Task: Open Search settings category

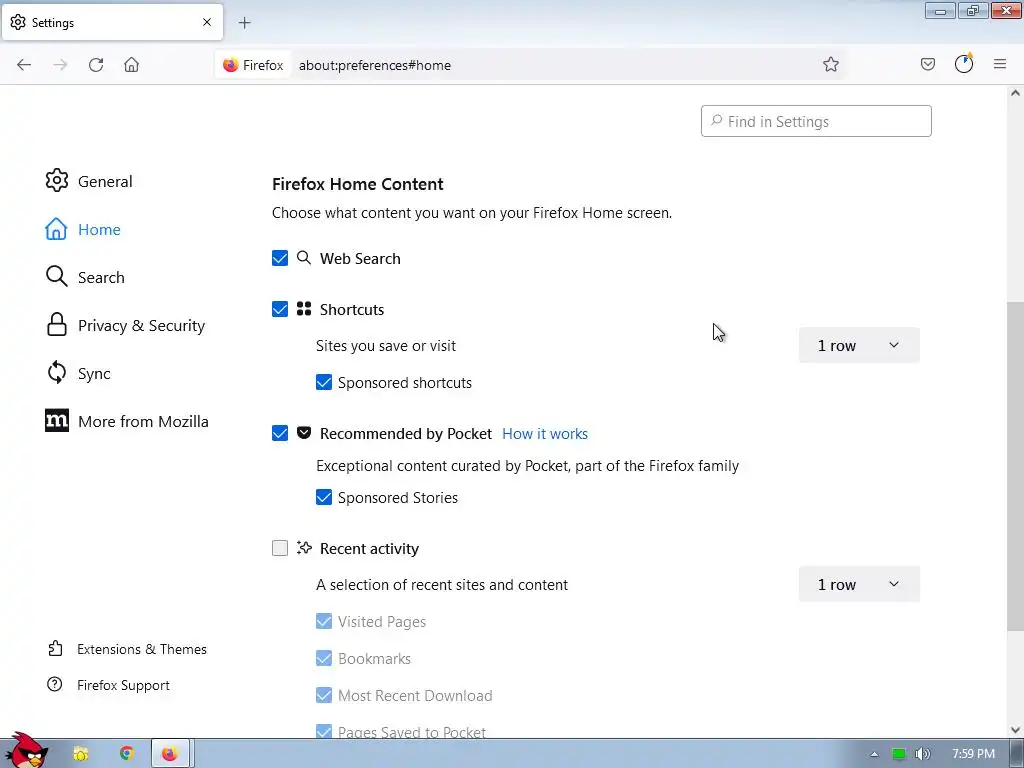Action: 85,277
